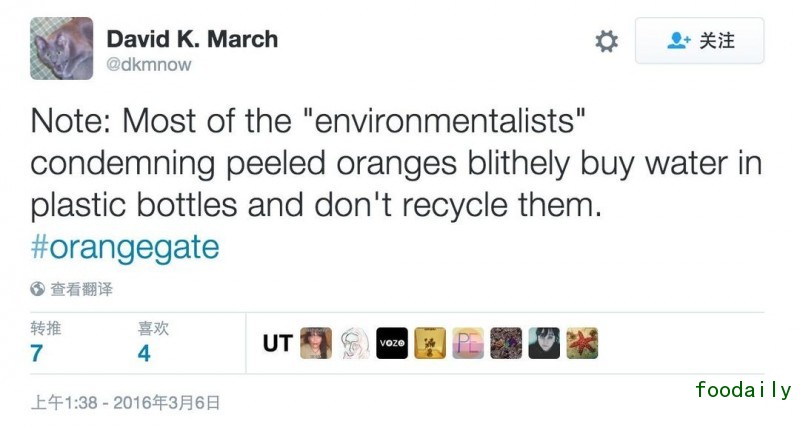The height and width of the screenshot is (427, 800).
Task: Open the #orangegate hashtag
Action: [125, 246]
